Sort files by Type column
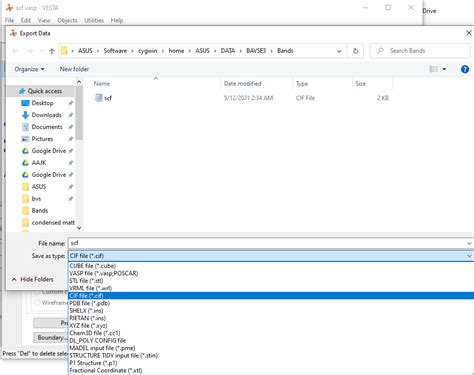474x375 pixels. click(302, 84)
